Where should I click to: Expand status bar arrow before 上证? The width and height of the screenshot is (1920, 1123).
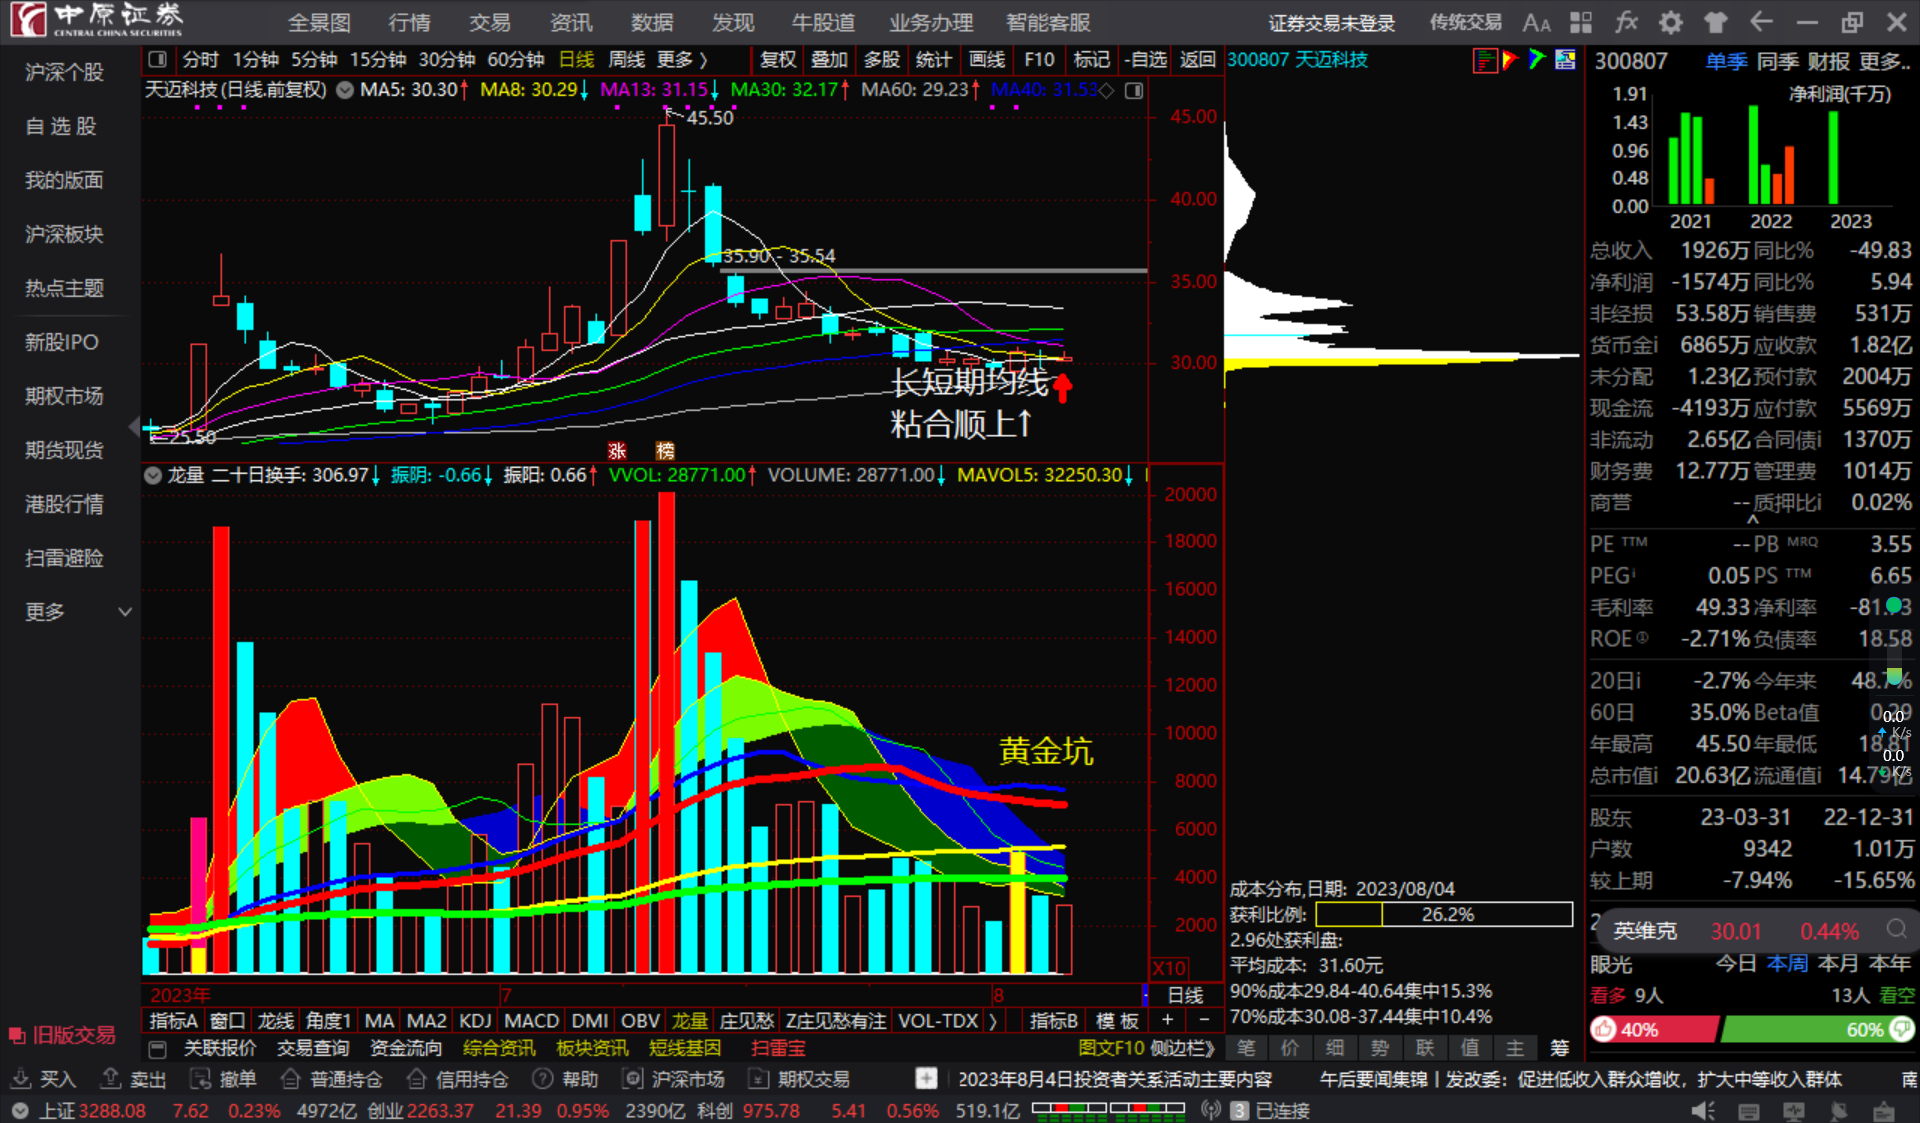pyautogui.click(x=20, y=1111)
